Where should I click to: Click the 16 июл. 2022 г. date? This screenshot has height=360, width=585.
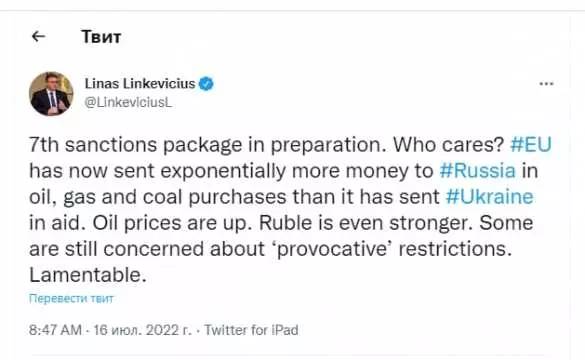tap(142, 330)
